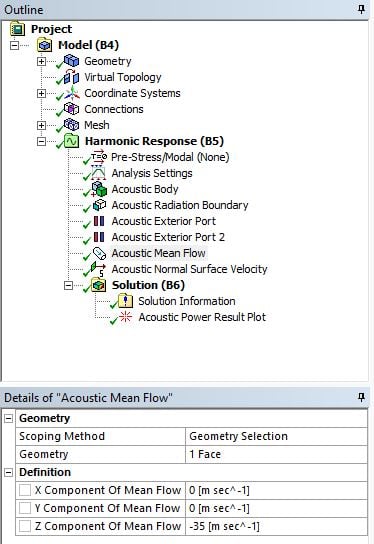Click the Geometry cube icon in outline
This screenshot has width=374, height=544.
[x=71, y=61]
